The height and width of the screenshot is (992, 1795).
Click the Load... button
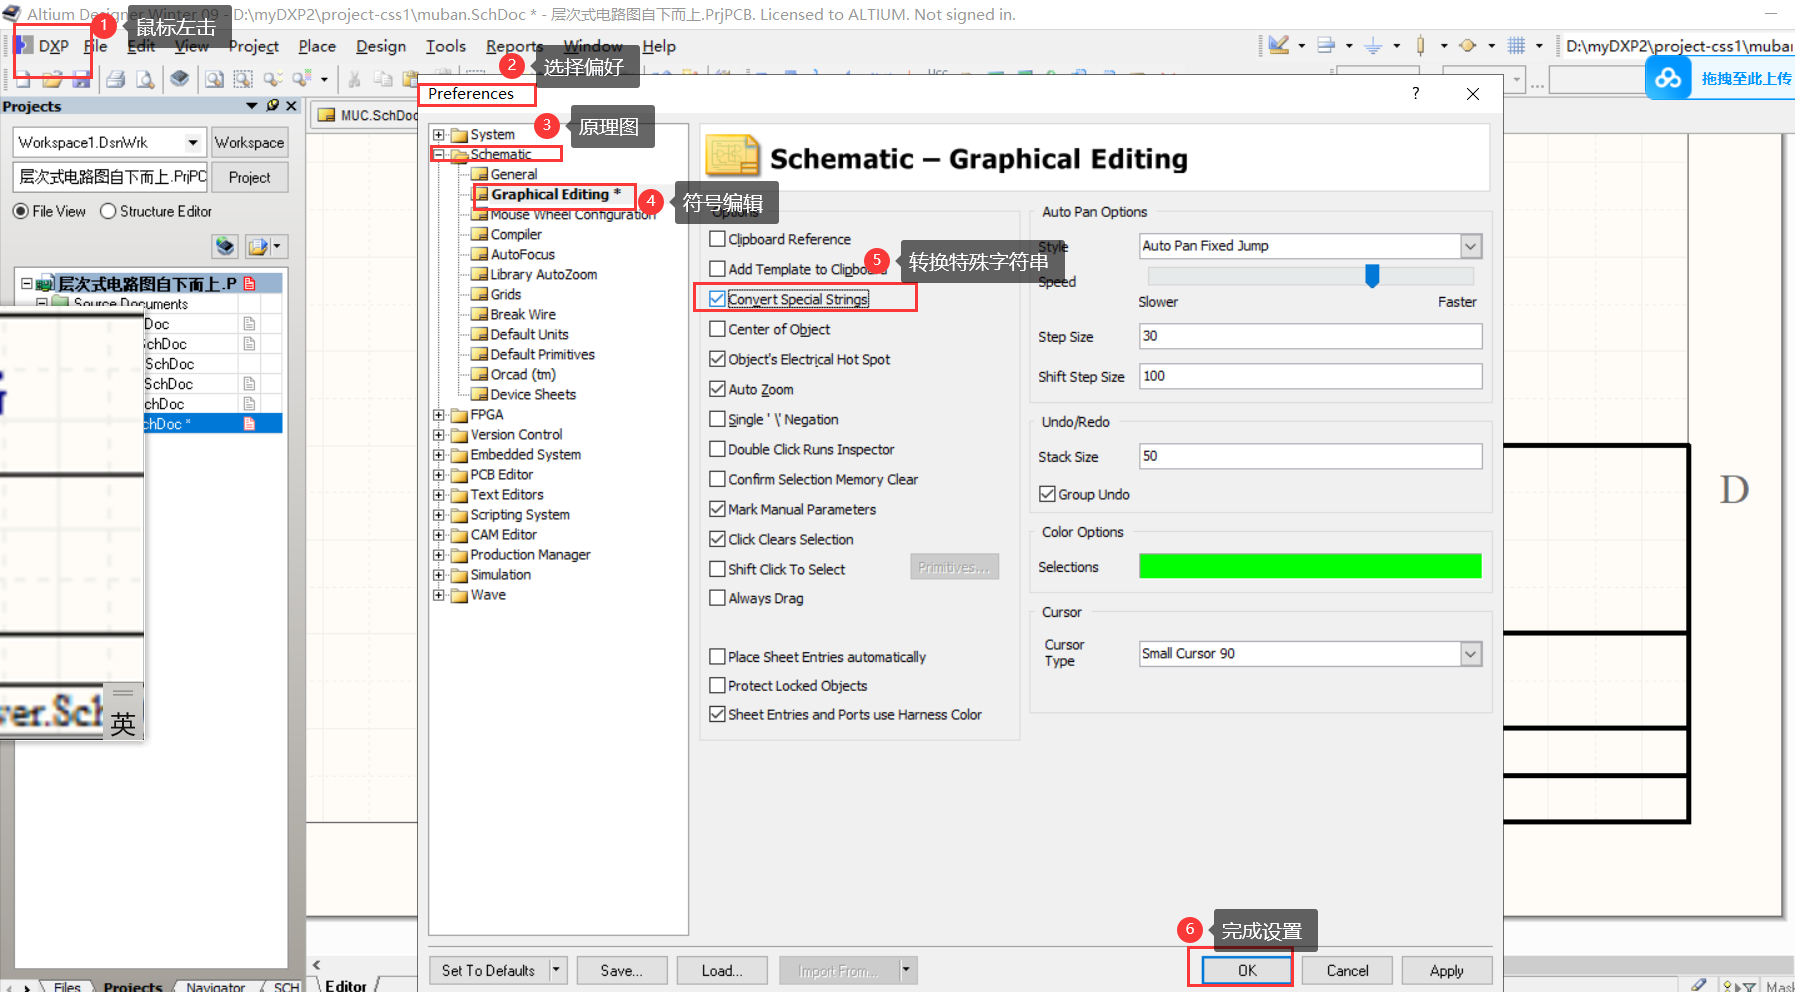[721, 970]
